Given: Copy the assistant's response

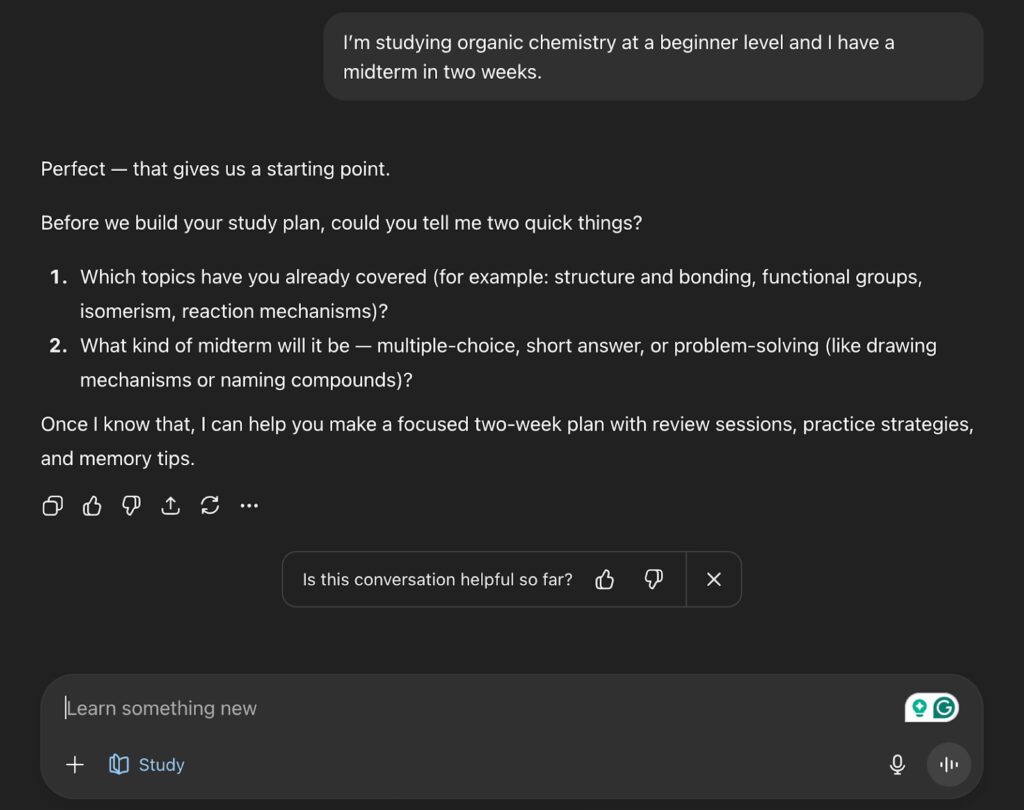Looking at the screenshot, I should (52, 506).
